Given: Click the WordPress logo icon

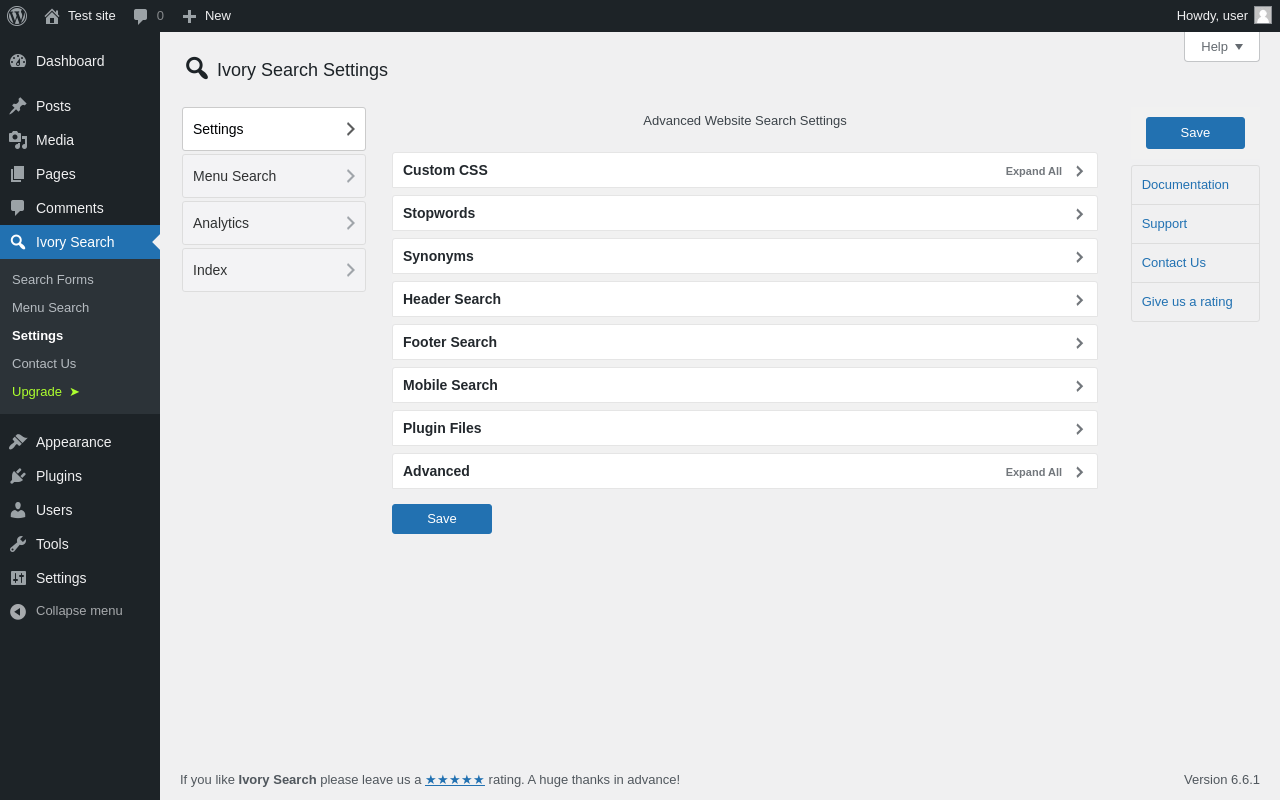Looking at the screenshot, I should pos(17,16).
